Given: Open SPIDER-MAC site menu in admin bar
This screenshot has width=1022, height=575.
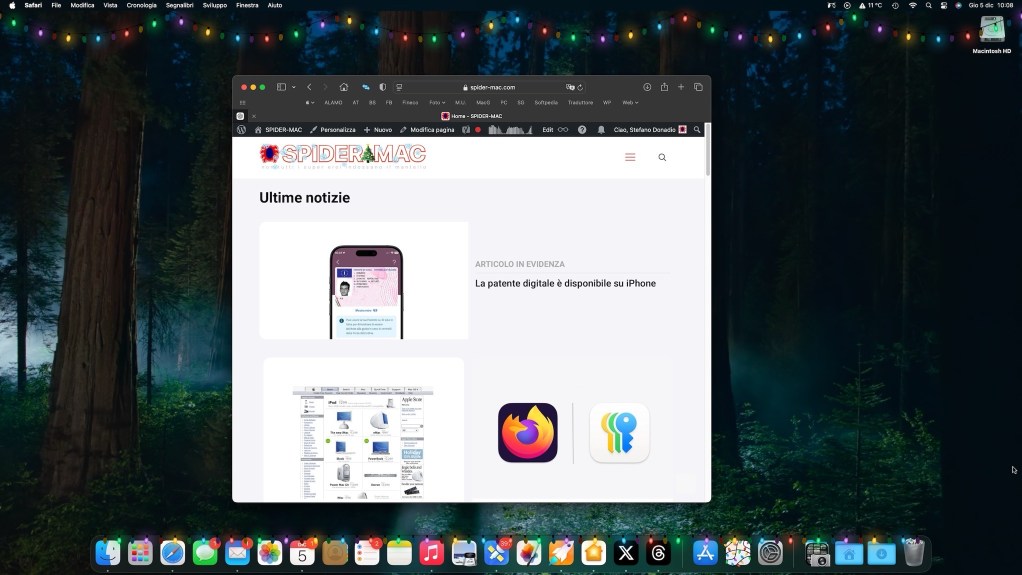Looking at the screenshot, I should click(x=278, y=130).
